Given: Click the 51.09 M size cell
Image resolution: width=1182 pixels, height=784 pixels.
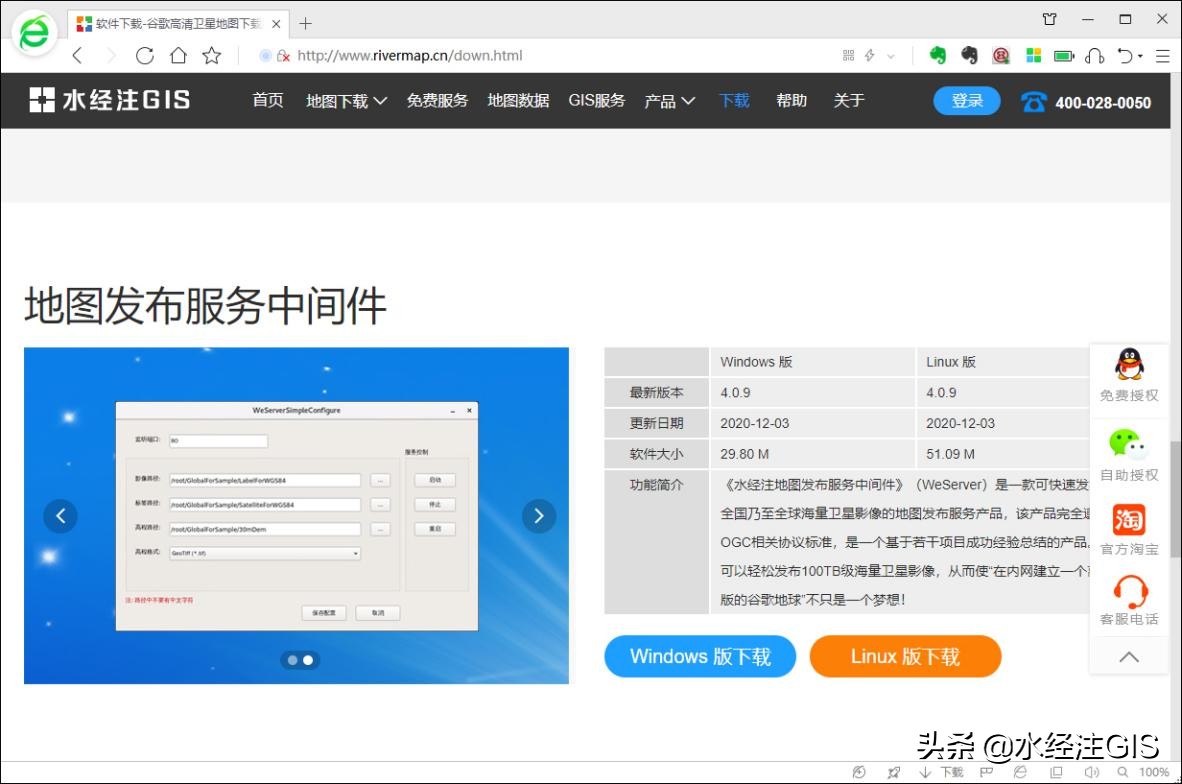Looking at the screenshot, I should [x=1003, y=454].
